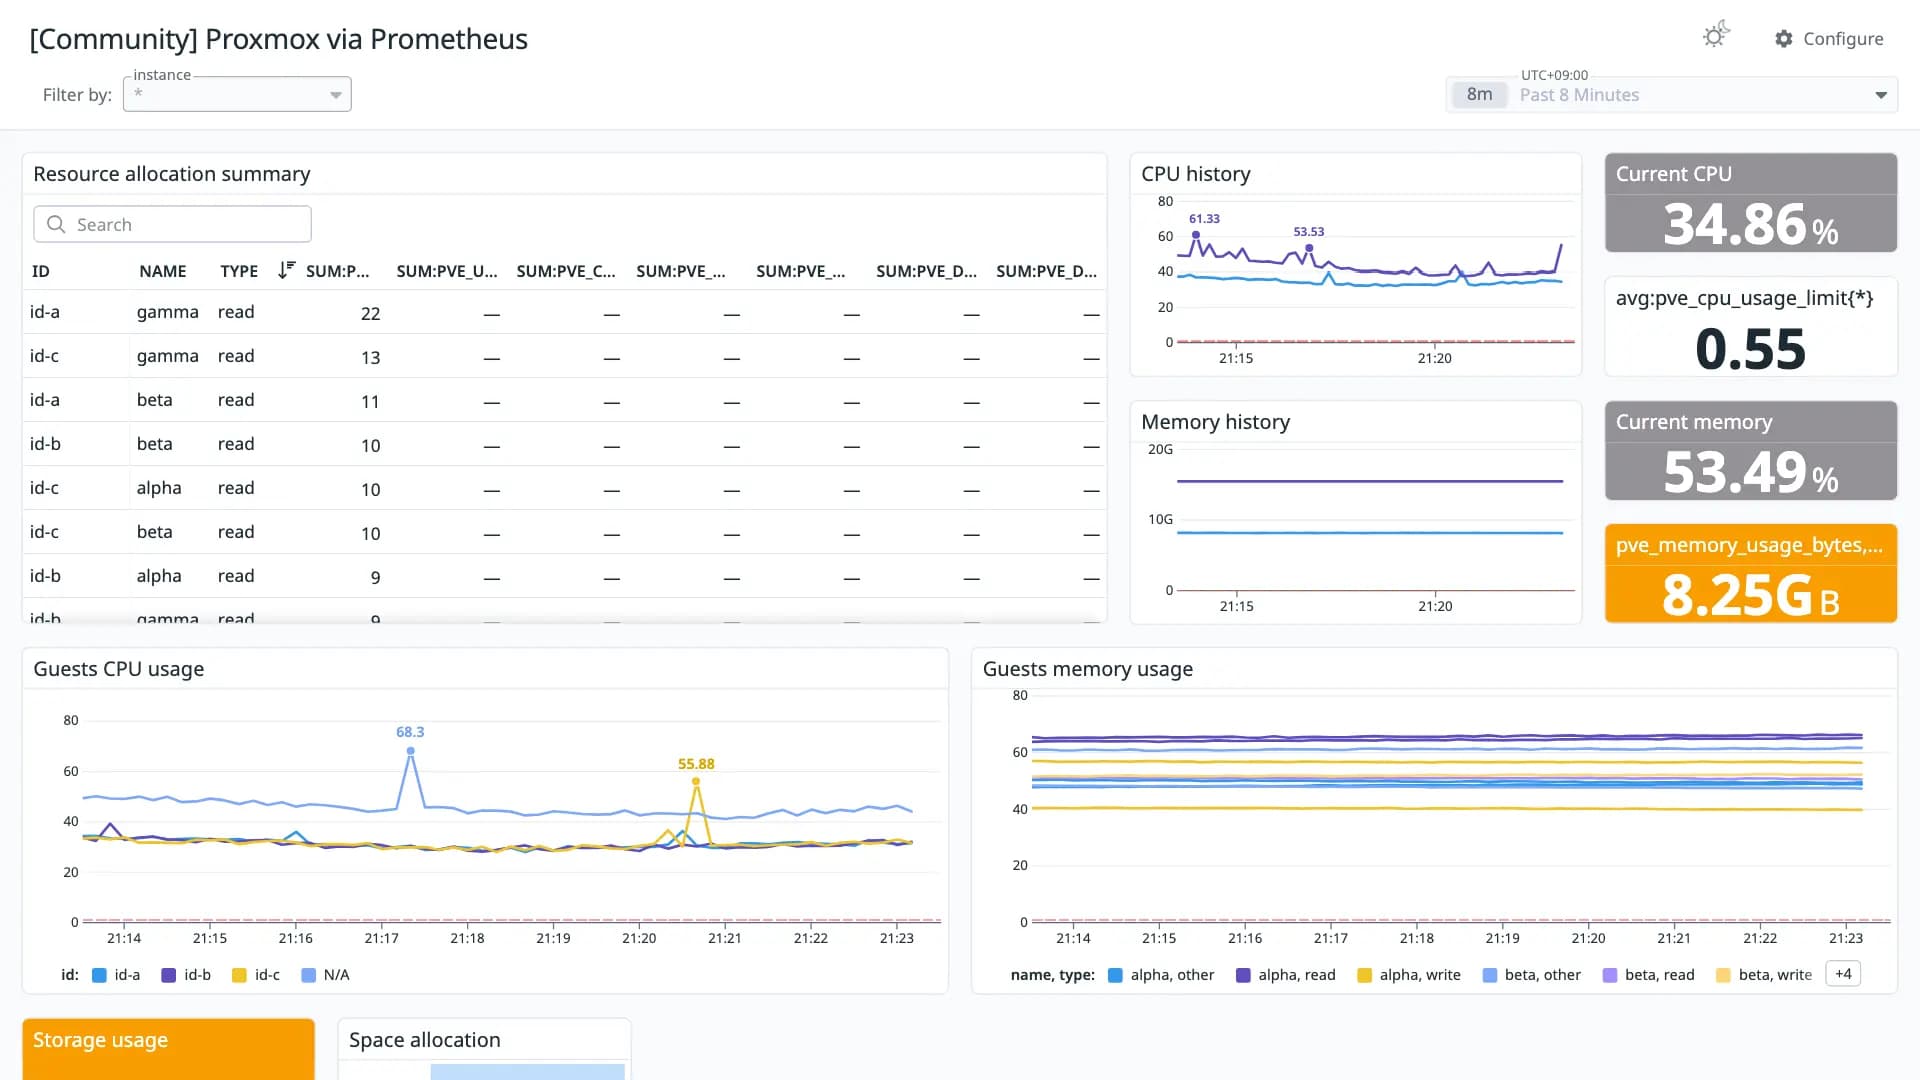This screenshot has width=1920, height=1080.
Task: Toggle beta, write series in memory legend
Action: pyautogui.click(x=1764, y=975)
